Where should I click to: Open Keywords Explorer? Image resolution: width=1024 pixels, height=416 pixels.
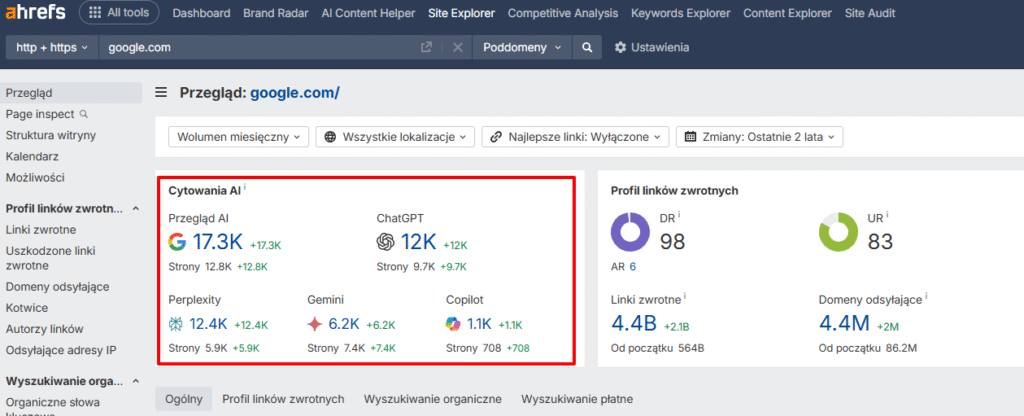[680, 13]
